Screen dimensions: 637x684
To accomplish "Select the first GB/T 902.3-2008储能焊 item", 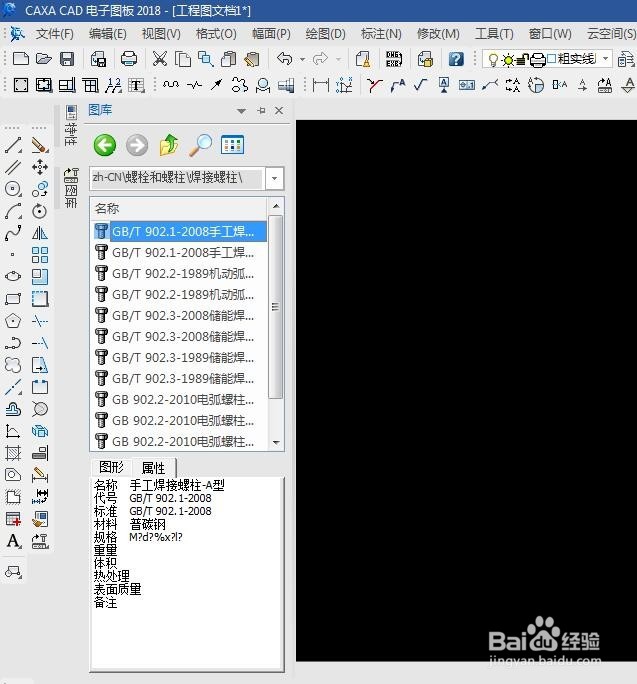I will 179,315.
